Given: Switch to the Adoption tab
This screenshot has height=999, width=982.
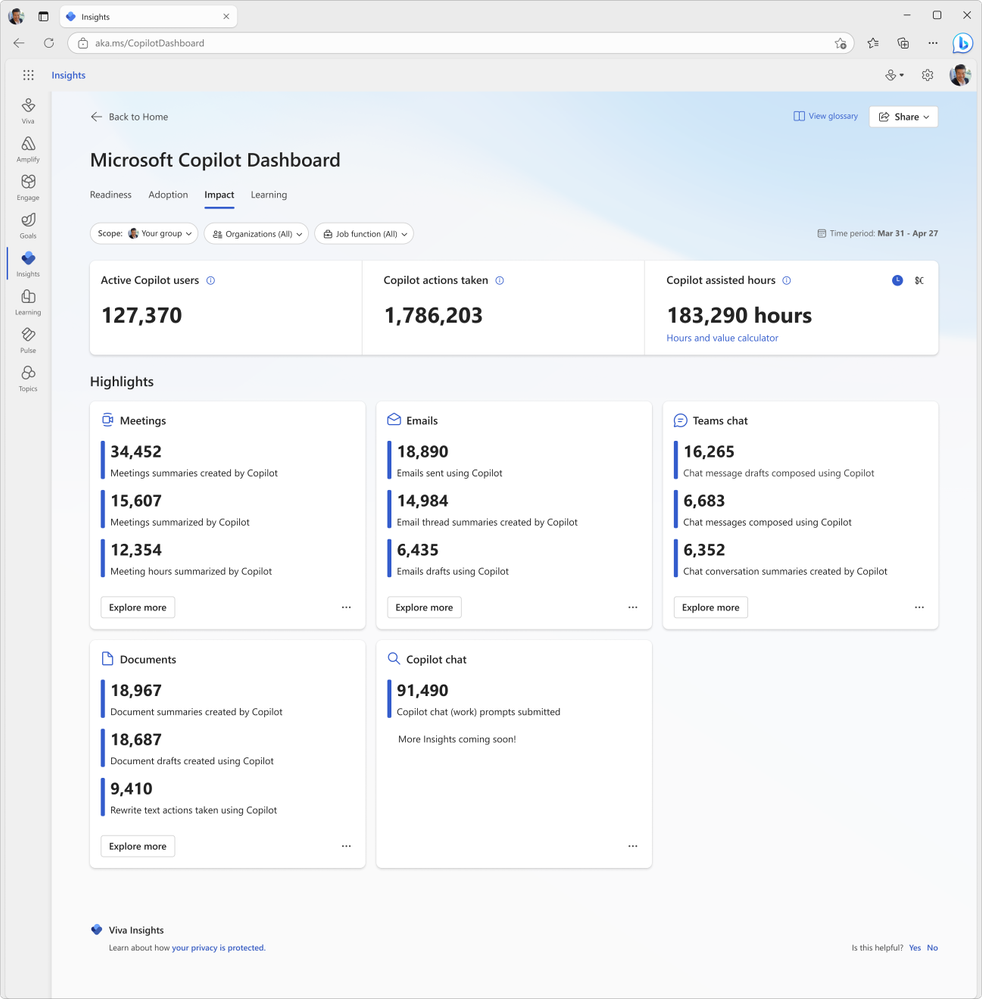Looking at the screenshot, I should (x=168, y=195).
